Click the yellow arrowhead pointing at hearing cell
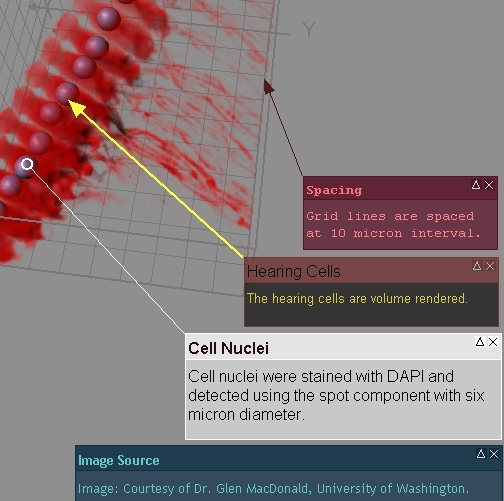The width and height of the screenshot is (504, 501). point(77,108)
